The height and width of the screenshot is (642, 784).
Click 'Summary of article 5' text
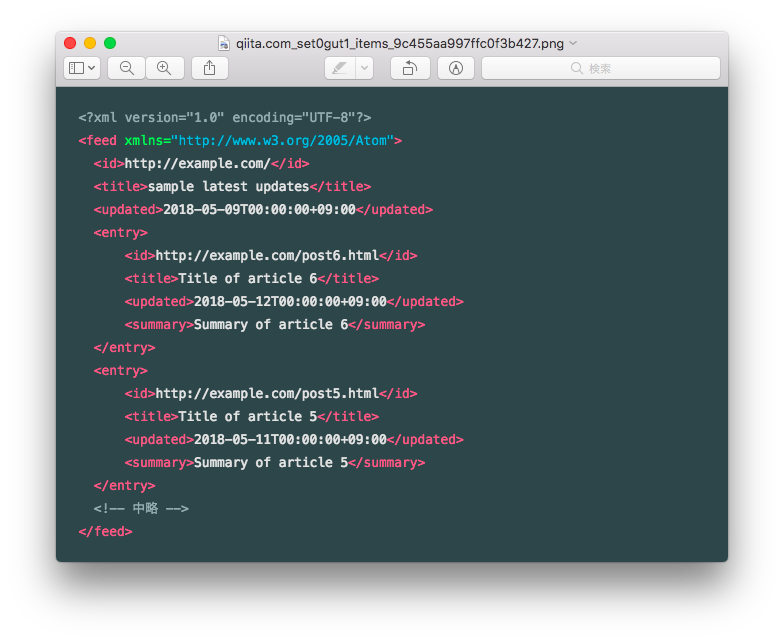[x=271, y=462]
